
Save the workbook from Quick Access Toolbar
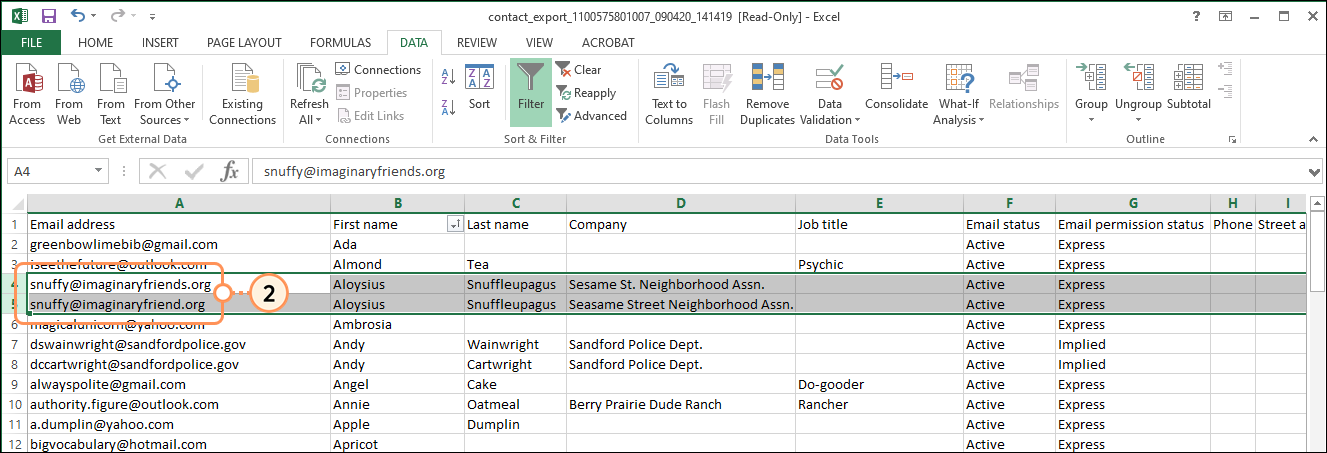[x=47, y=17]
